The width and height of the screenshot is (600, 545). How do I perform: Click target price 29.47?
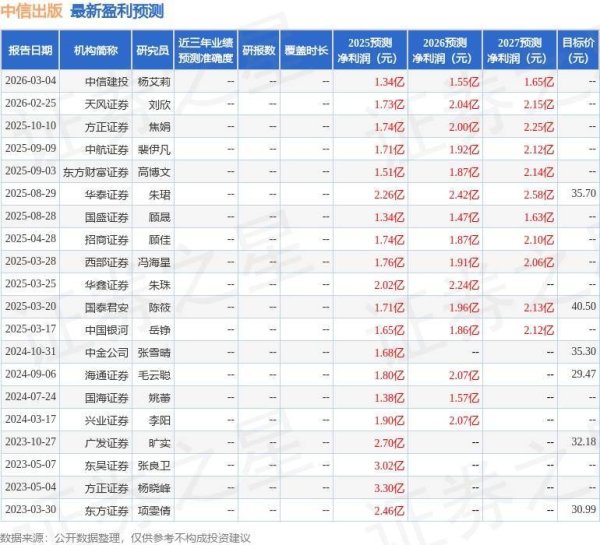[584, 374]
